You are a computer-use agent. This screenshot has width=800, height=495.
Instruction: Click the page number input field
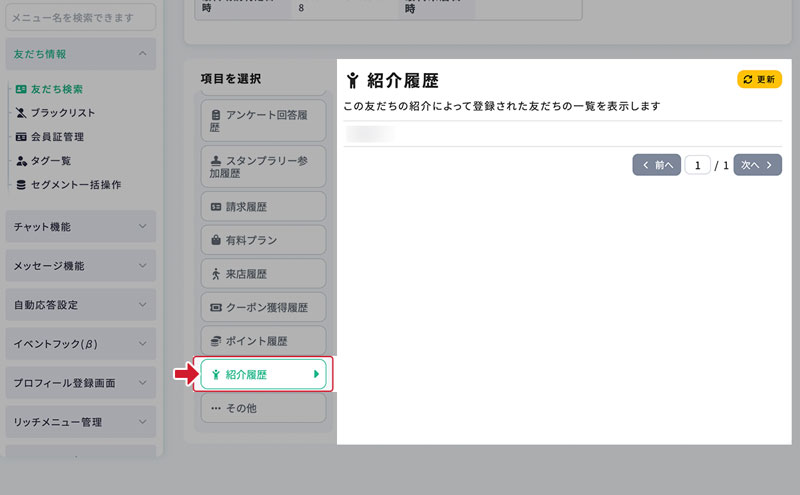(697, 165)
